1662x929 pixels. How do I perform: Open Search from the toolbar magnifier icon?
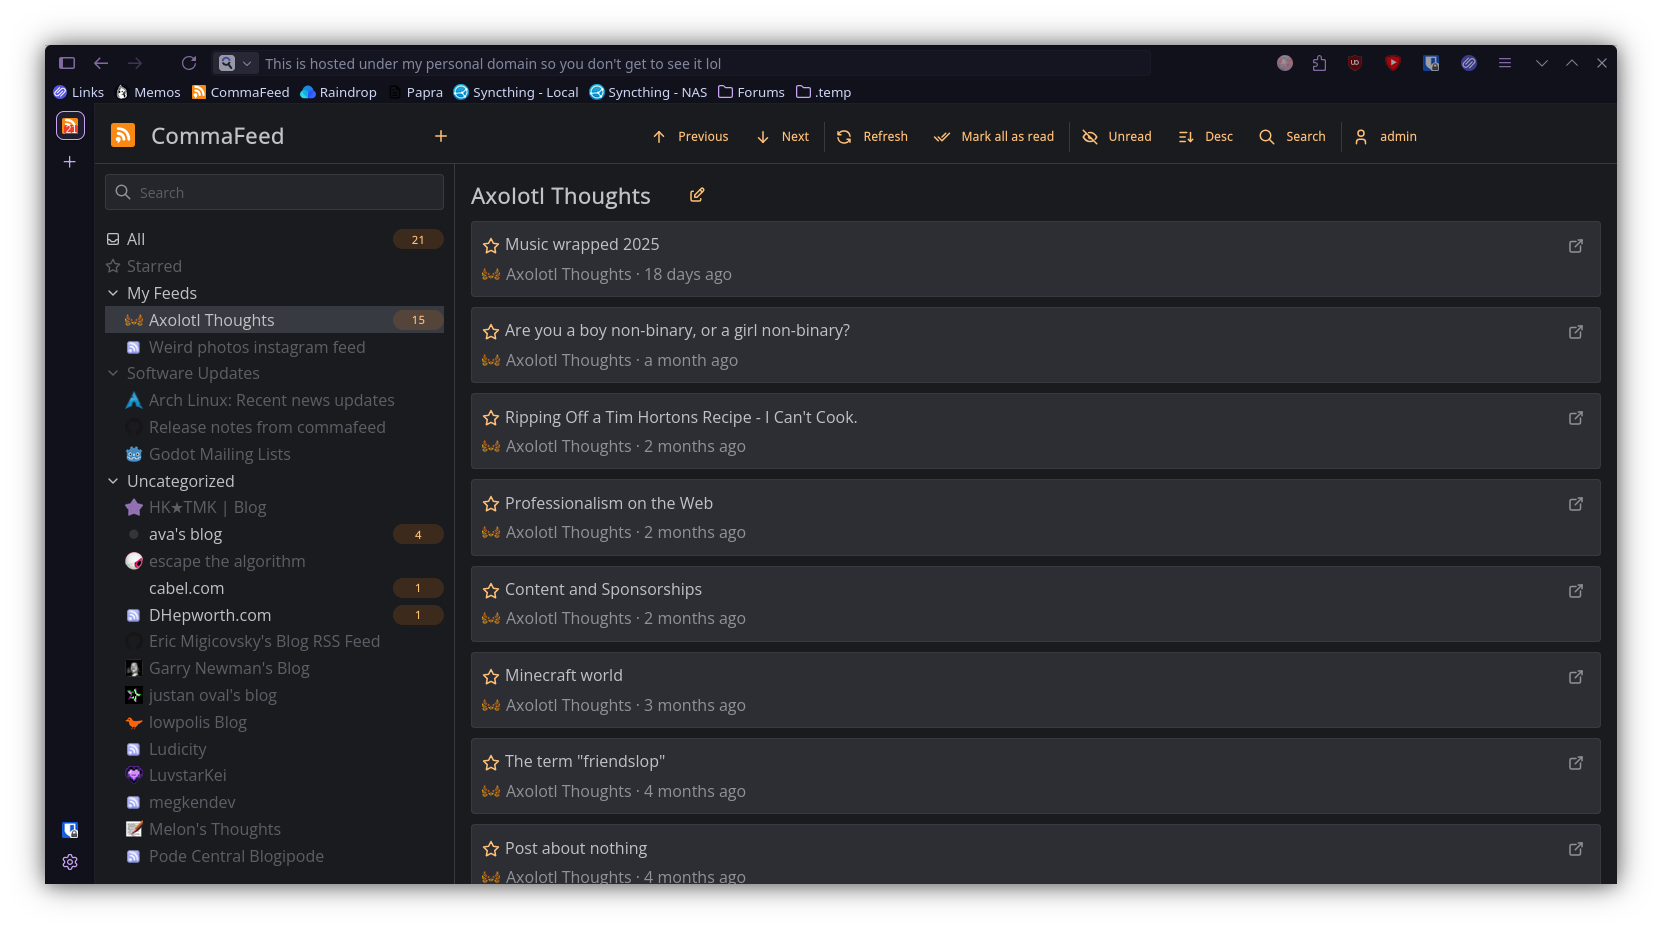click(1267, 137)
